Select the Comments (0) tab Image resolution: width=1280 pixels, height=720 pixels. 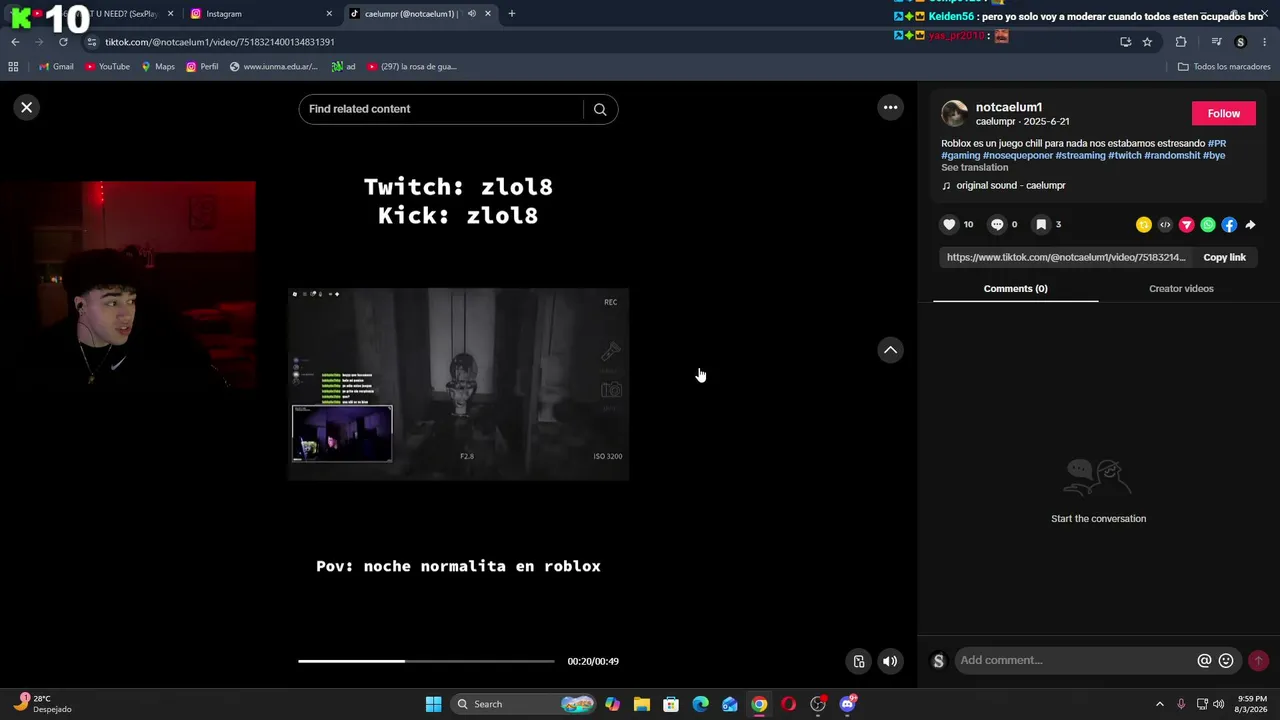pos(1015,289)
